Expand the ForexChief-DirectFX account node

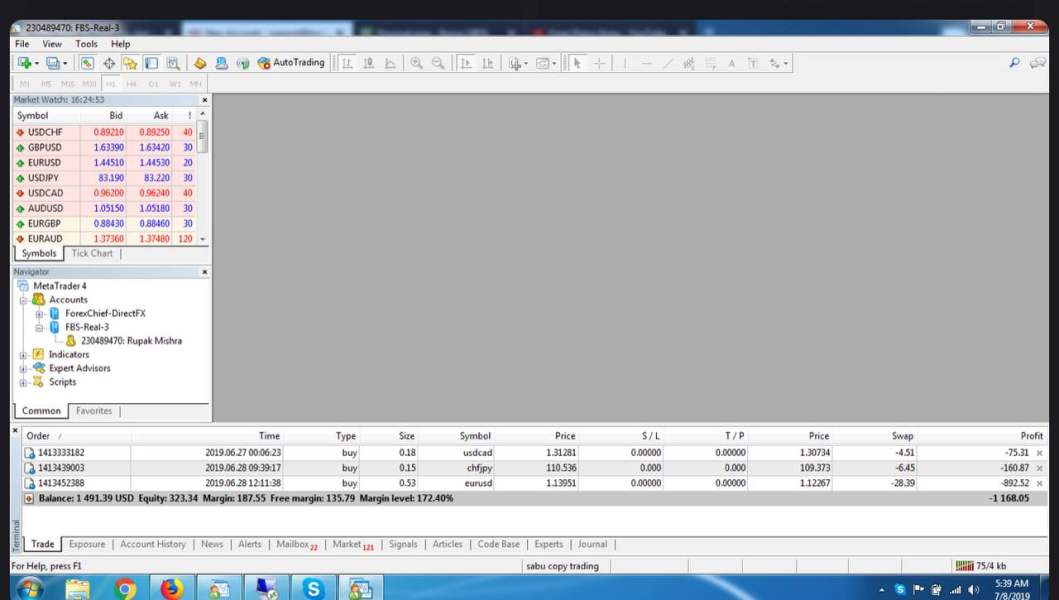coord(38,313)
